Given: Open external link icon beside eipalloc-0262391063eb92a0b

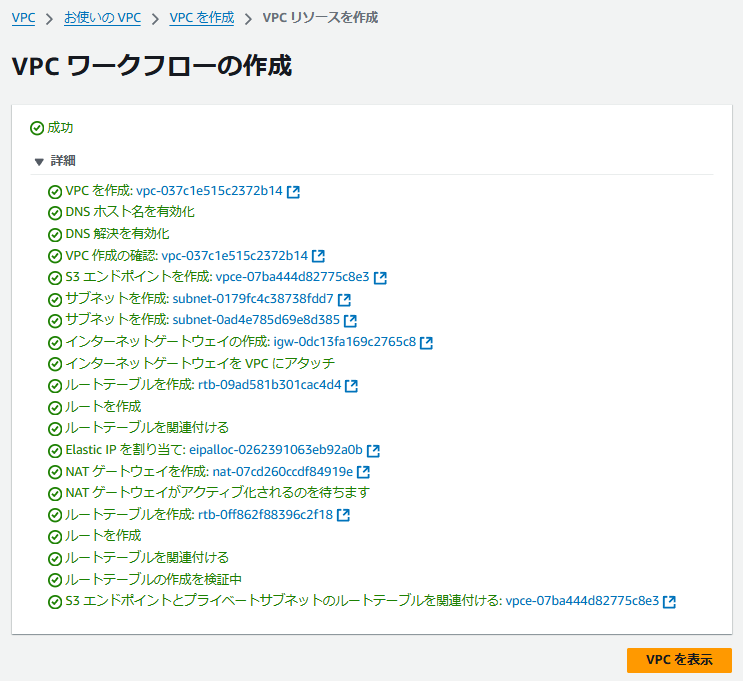Looking at the screenshot, I should pyautogui.click(x=373, y=450).
